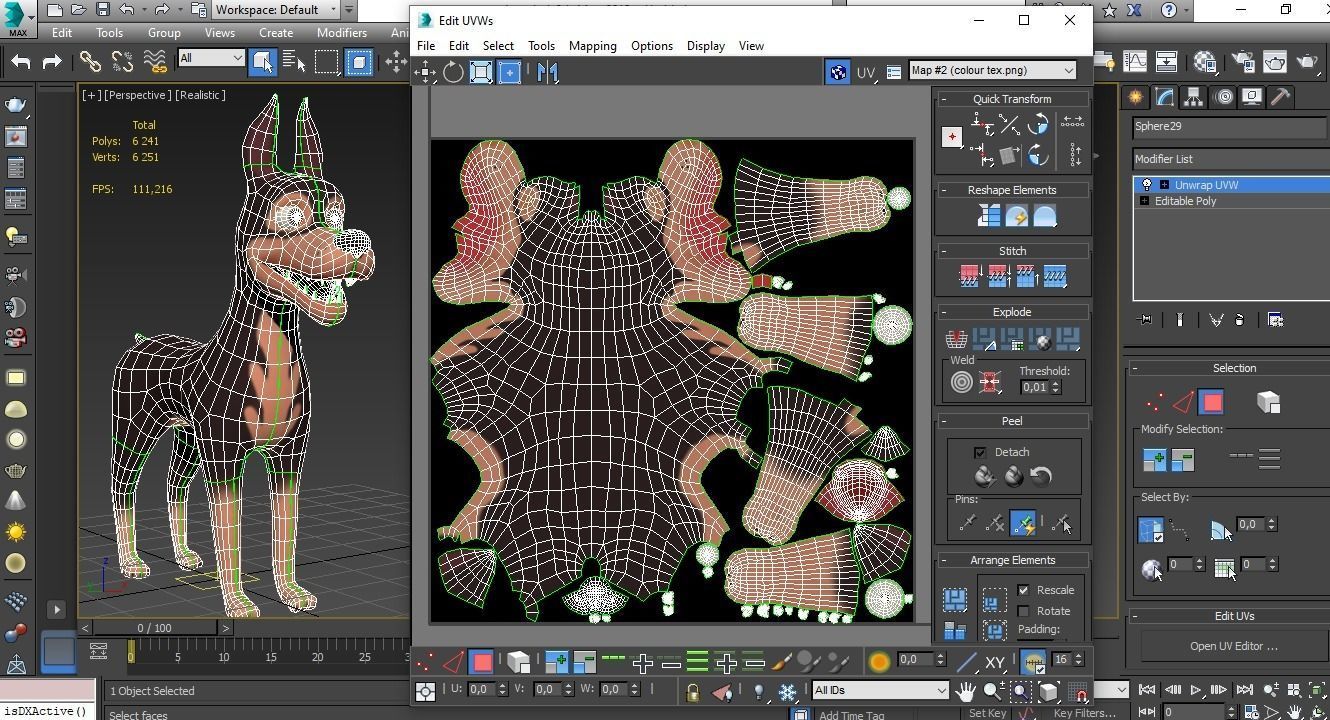Open the Modifier List dropdown
The height and width of the screenshot is (720, 1330).
[x=1231, y=159]
